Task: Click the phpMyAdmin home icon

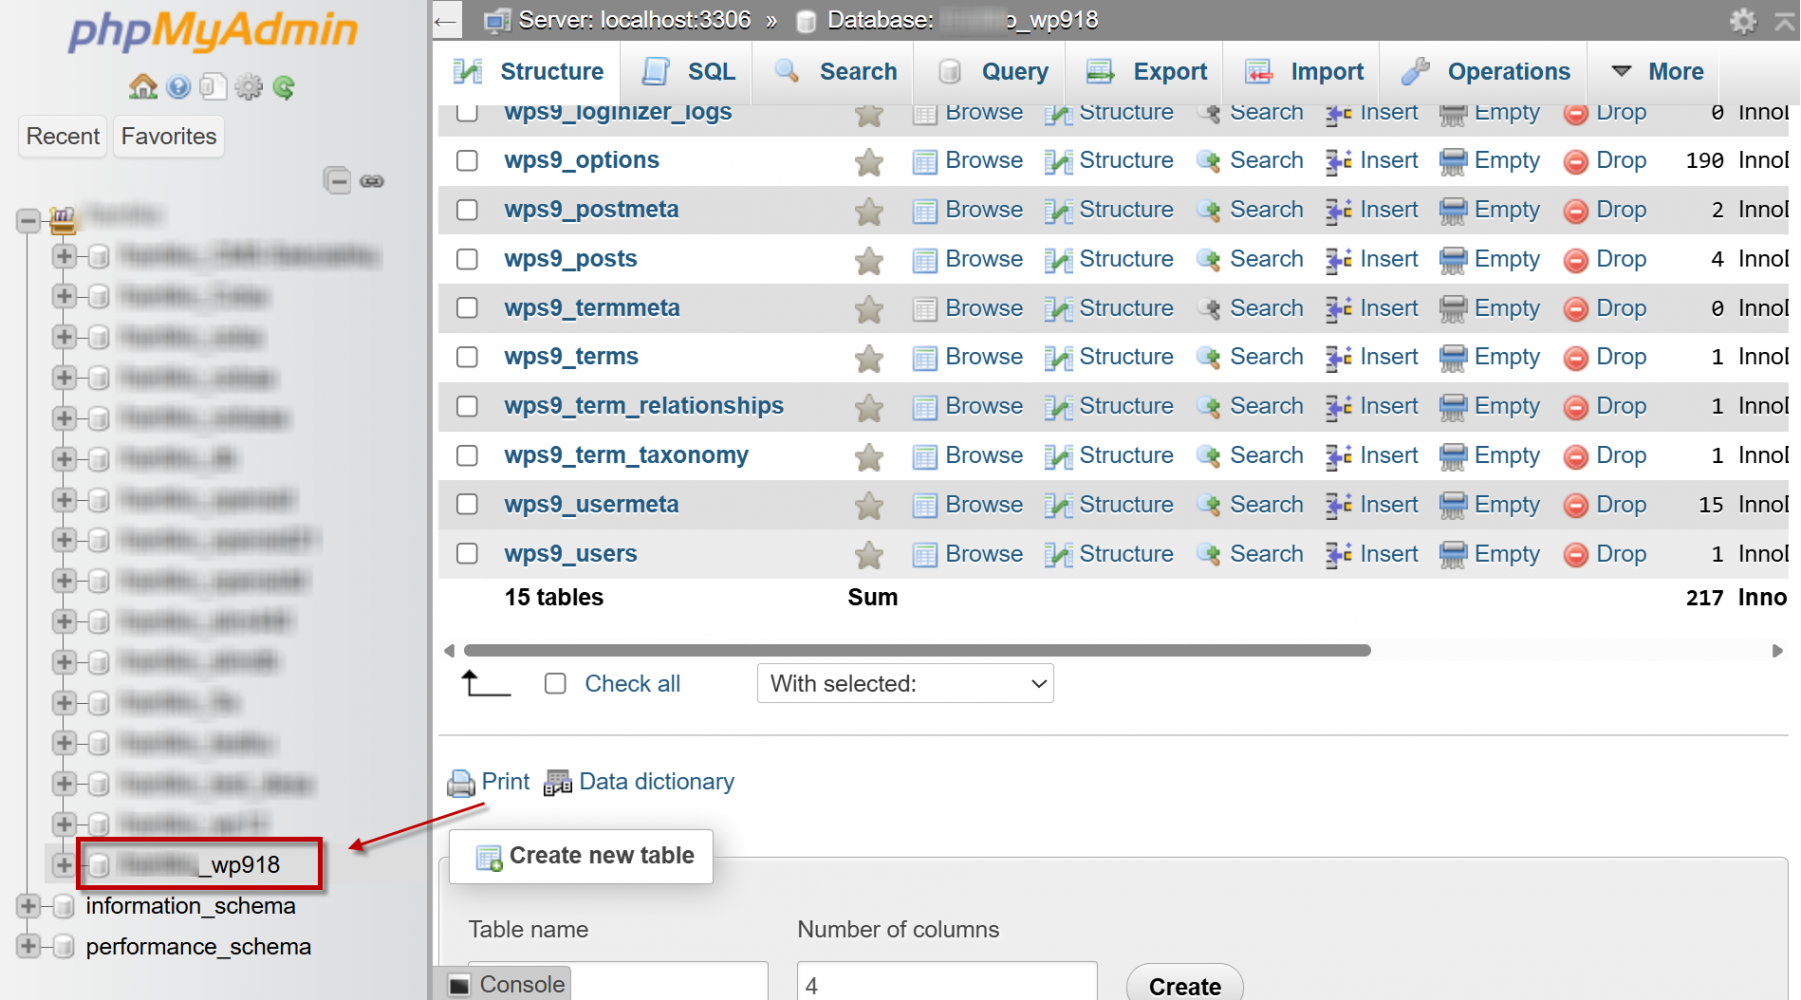Action: (143, 87)
